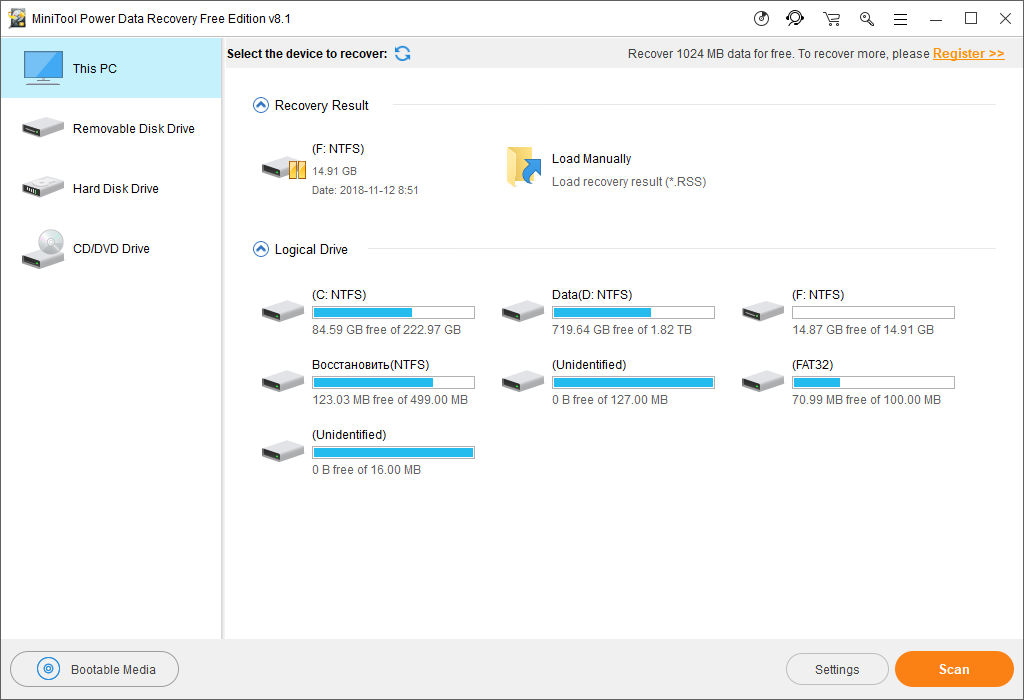Open the hamburger menu icon
1024x700 pixels.
(901, 20)
